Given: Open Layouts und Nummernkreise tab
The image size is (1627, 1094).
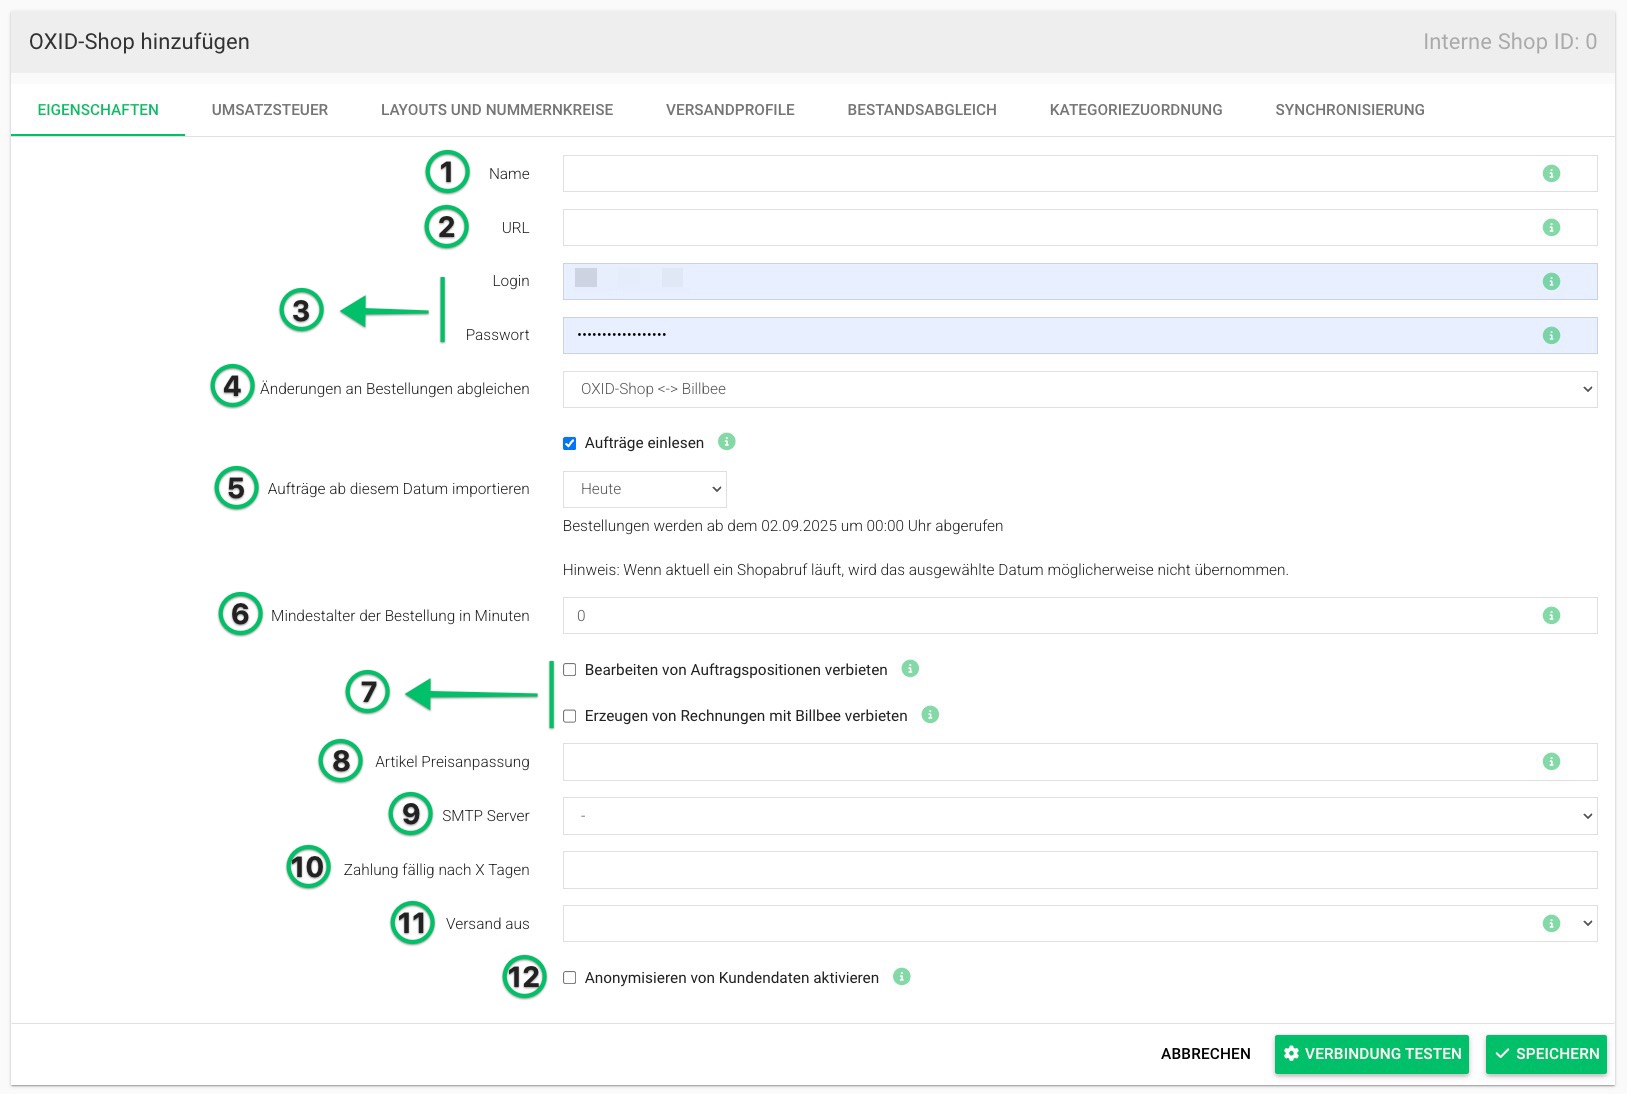Looking at the screenshot, I should point(497,110).
